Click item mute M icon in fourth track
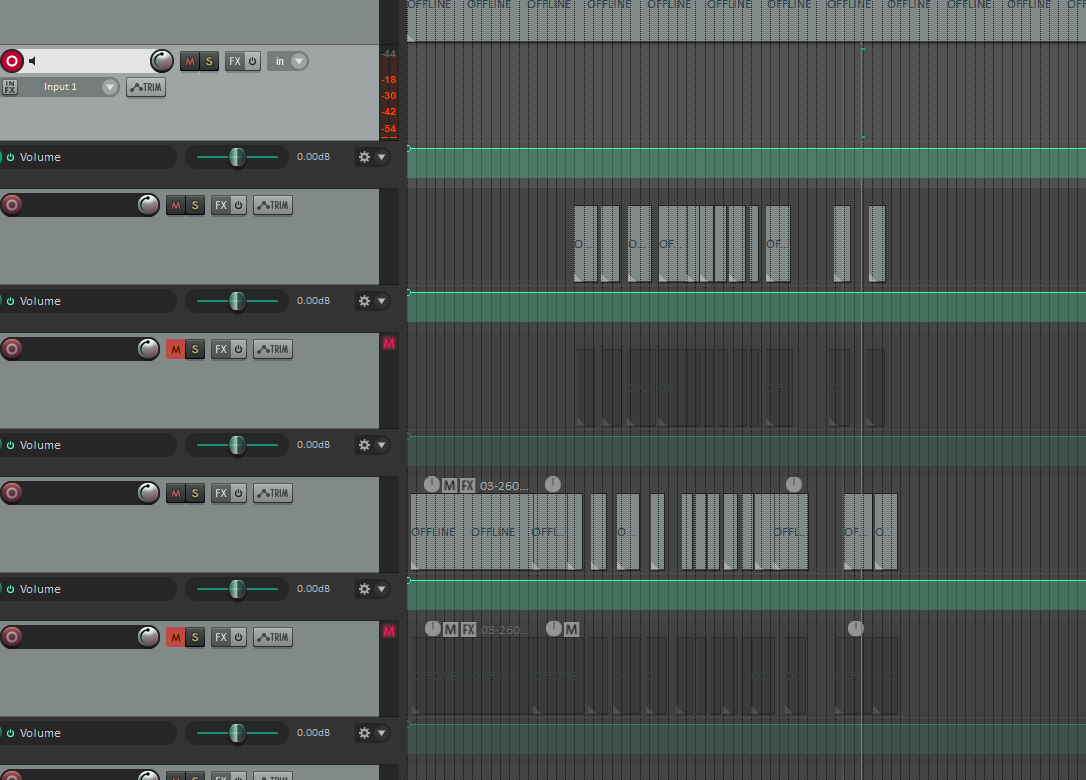Viewport: 1086px width, 780px height. click(449, 485)
